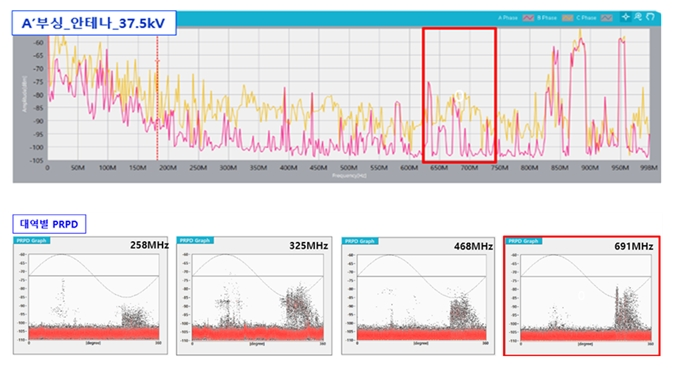Click the zoom magnifier icon in spectrum header
673x368 pixels.
(x=638, y=17)
